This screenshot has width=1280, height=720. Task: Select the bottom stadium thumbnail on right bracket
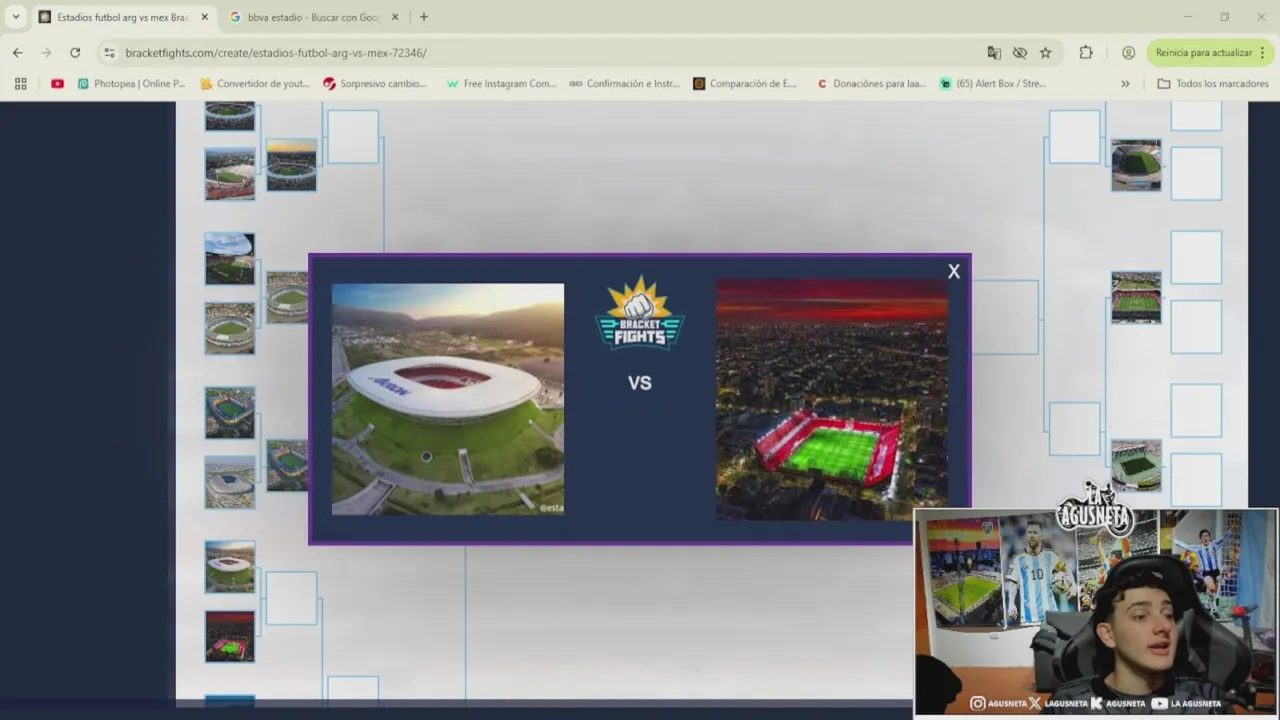pos(1136,465)
